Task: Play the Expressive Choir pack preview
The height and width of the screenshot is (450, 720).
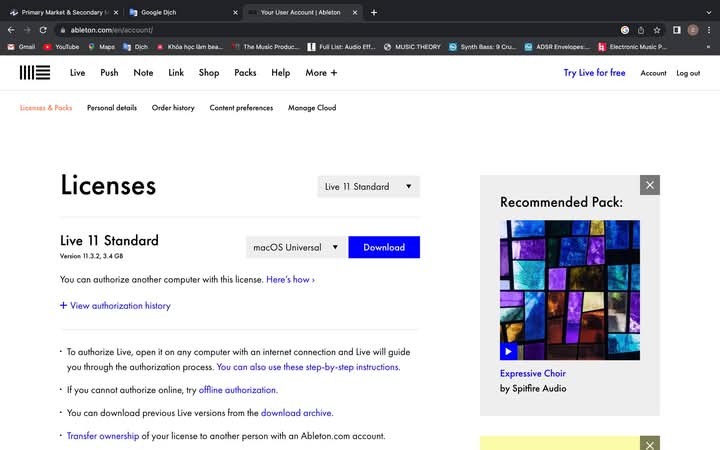Action: click(508, 351)
